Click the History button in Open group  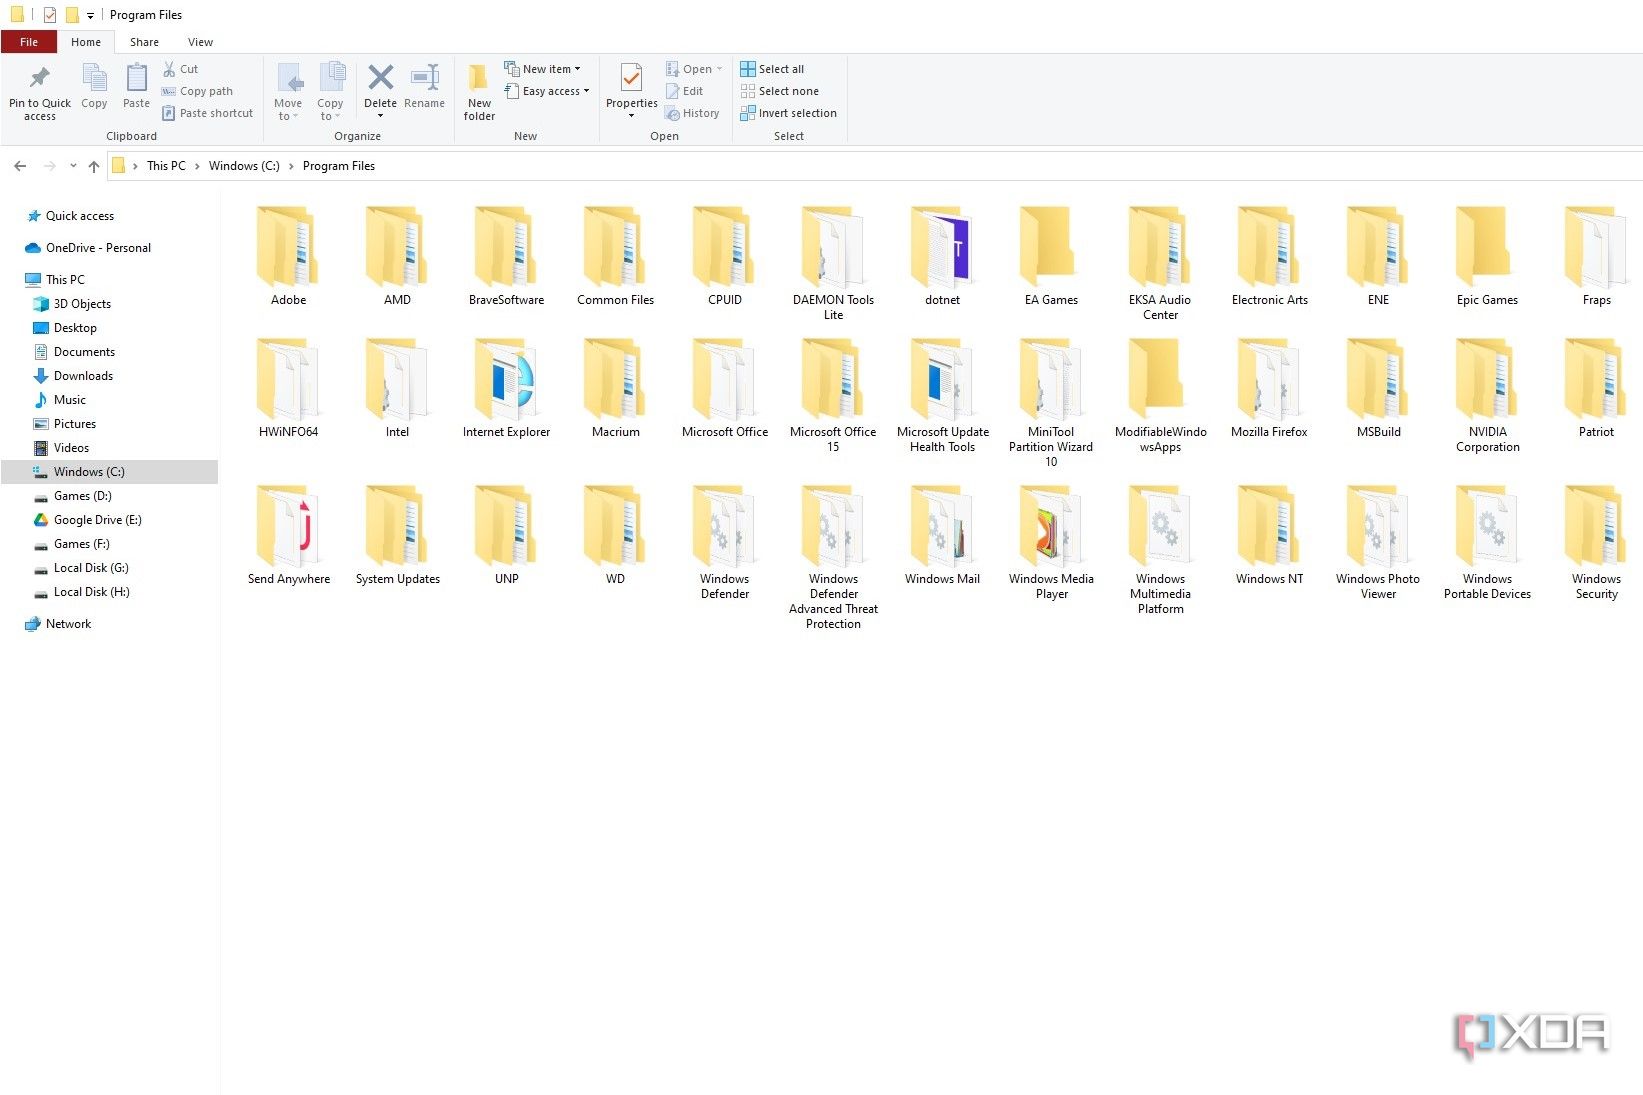click(693, 113)
